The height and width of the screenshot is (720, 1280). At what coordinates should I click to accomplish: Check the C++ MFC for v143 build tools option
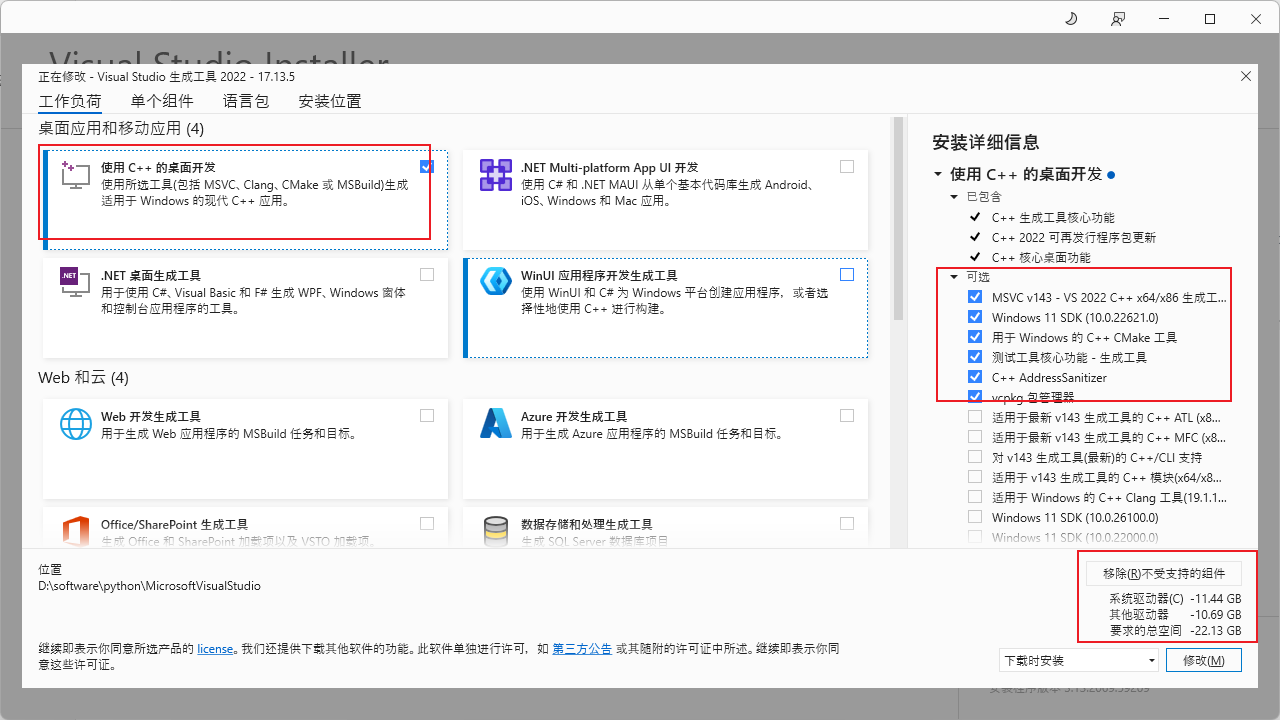[975, 437]
